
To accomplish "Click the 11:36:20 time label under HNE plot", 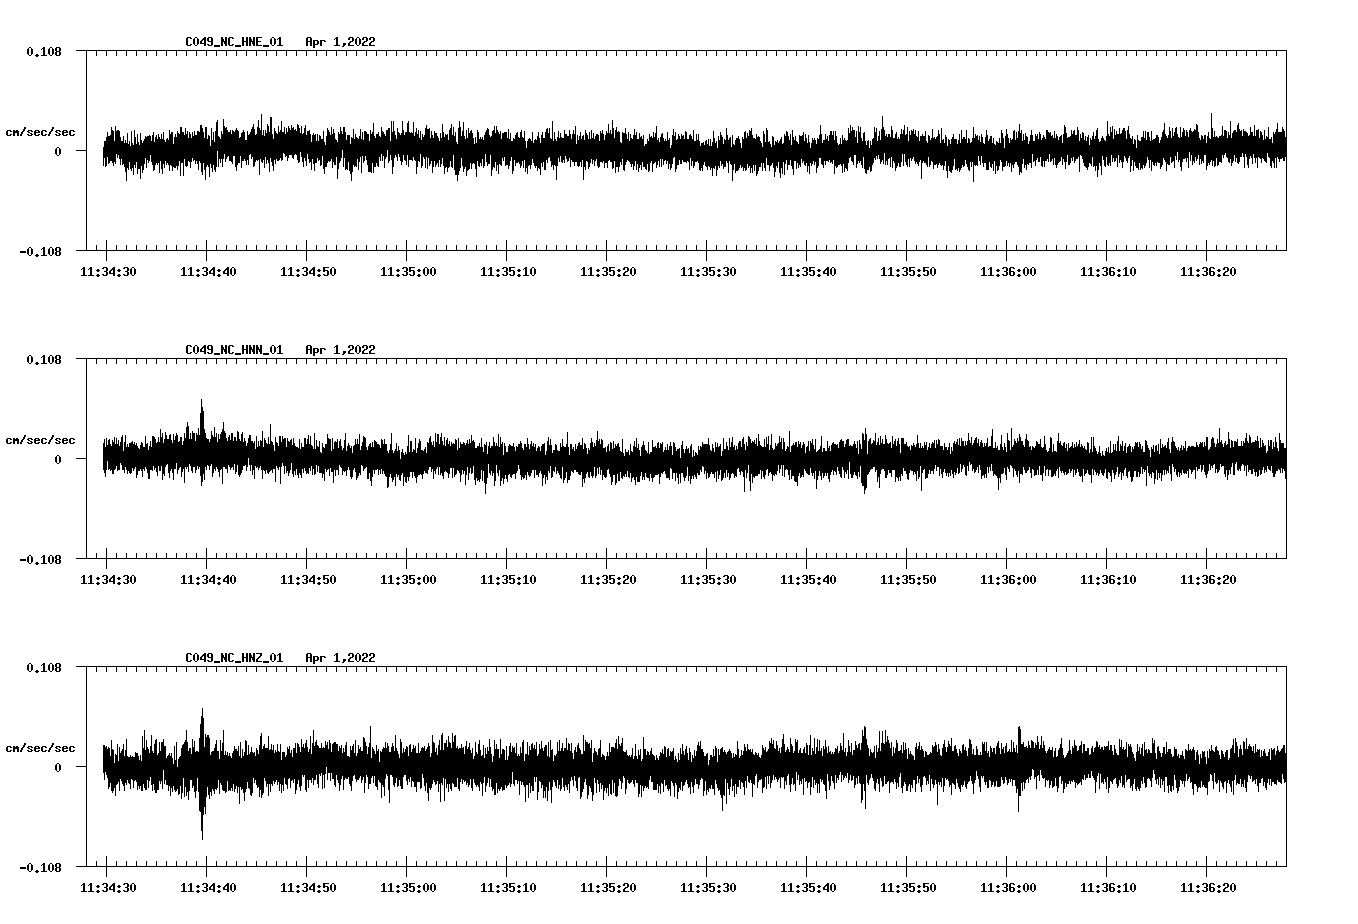I will tap(1208, 272).
